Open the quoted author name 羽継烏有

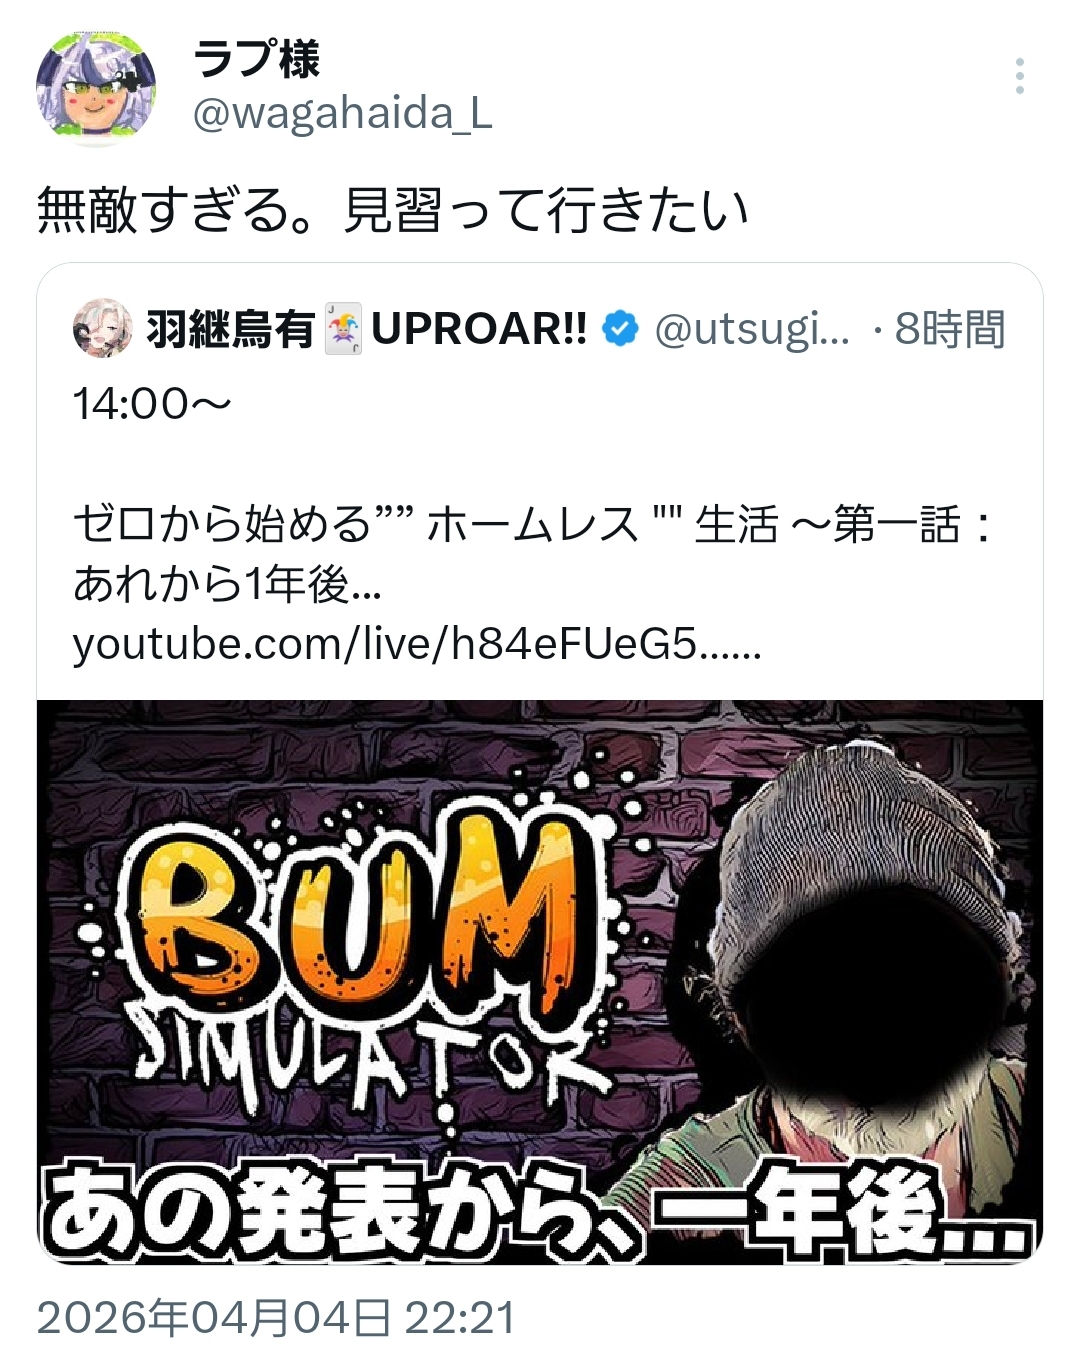(231, 329)
